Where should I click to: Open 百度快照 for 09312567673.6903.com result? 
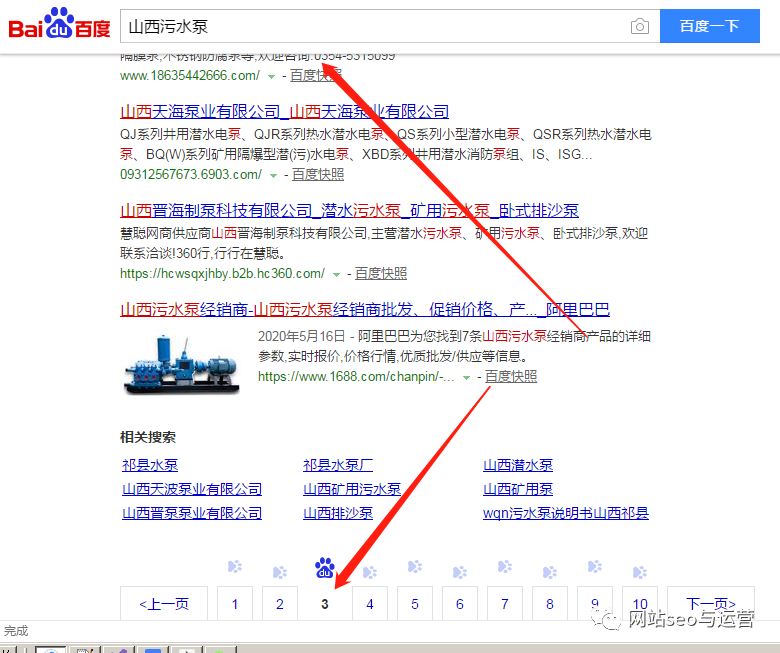pos(318,175)
